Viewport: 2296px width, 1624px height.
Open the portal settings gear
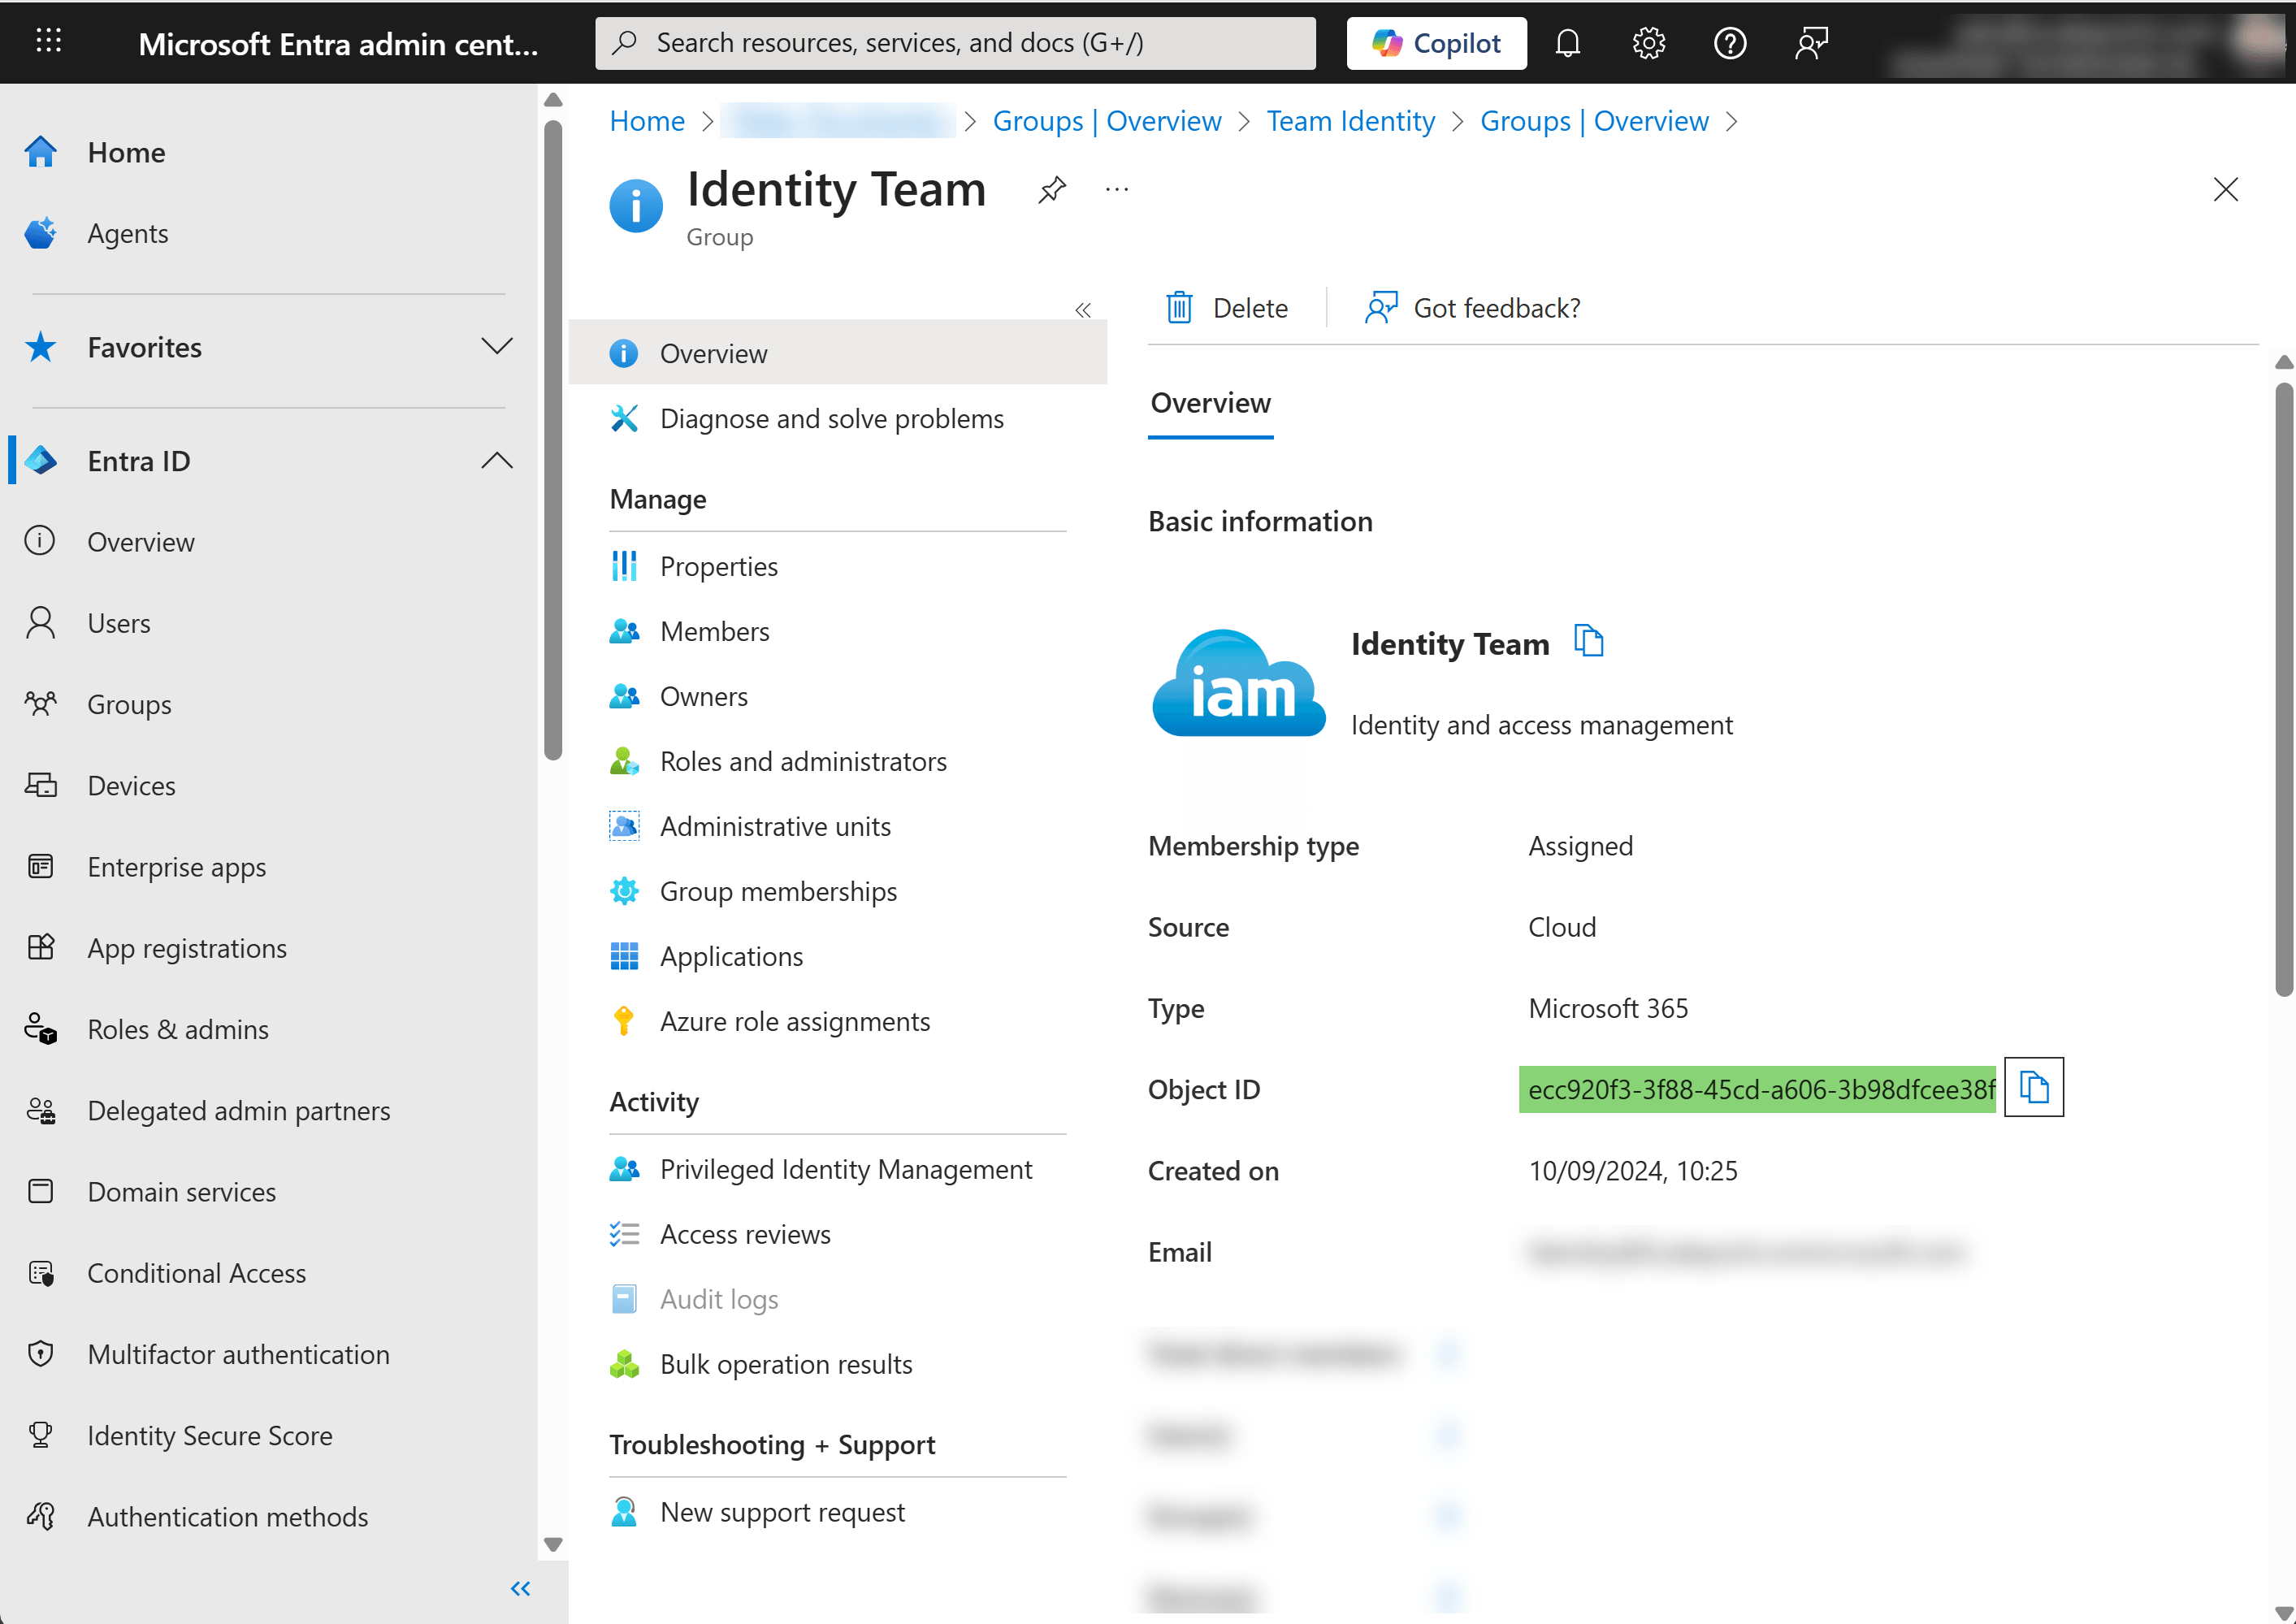(x=1648, y=43)
